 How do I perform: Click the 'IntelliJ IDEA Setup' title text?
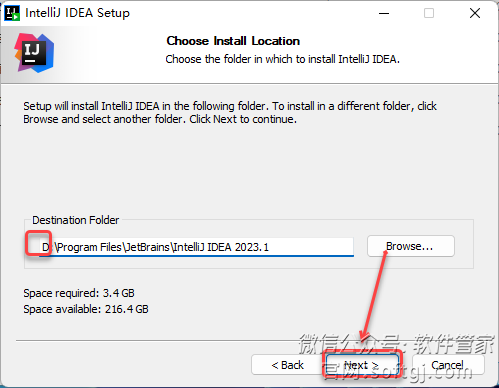pos(77,13)
